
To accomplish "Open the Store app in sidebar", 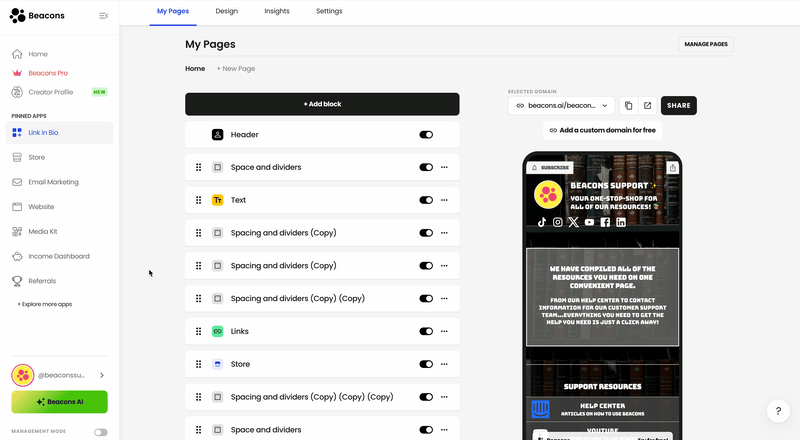I will 36,157.
